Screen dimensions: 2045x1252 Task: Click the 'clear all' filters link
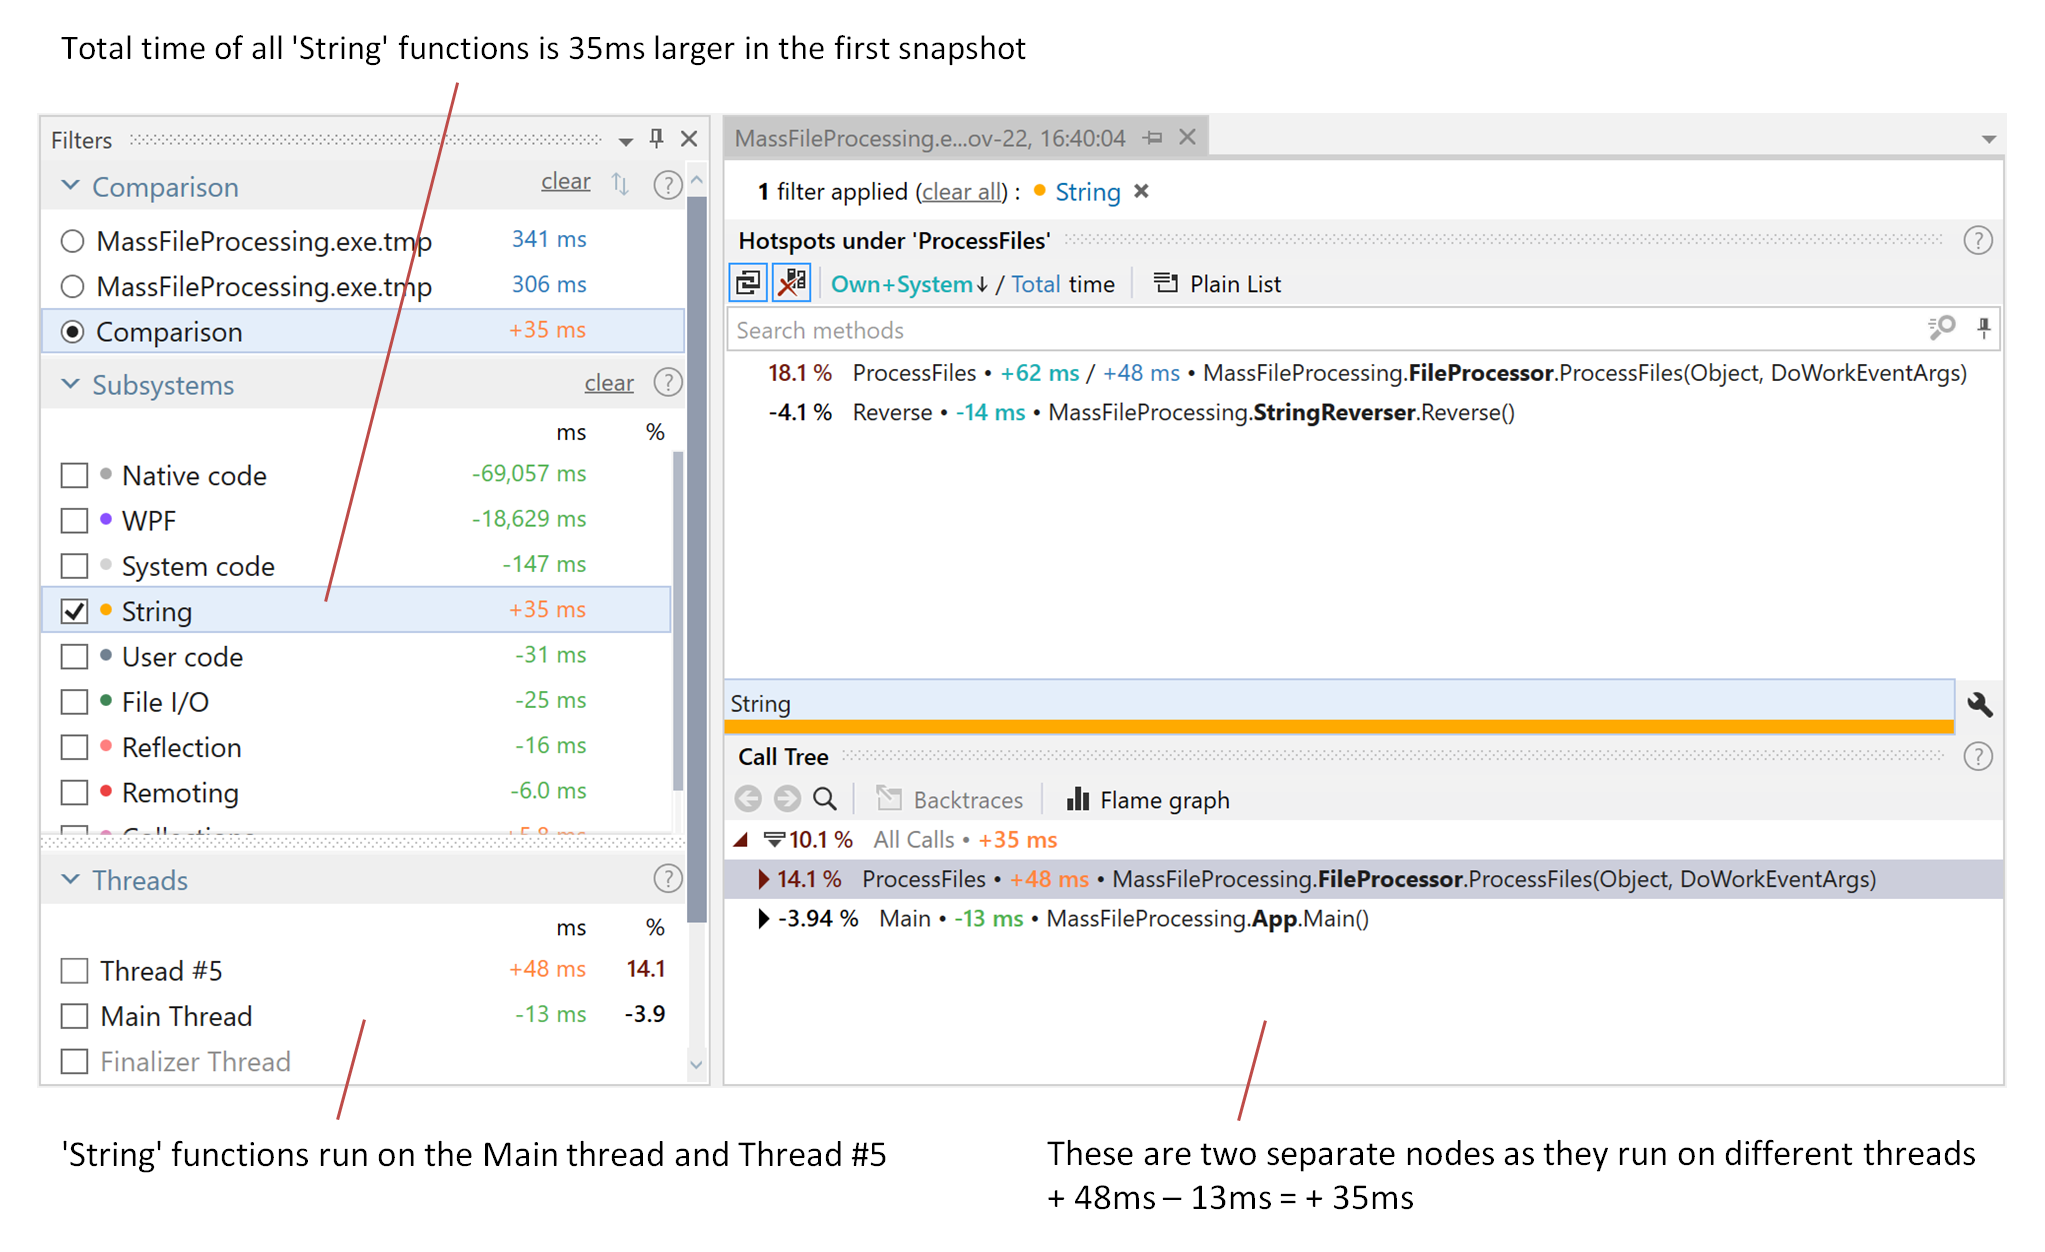coord(960,191)
